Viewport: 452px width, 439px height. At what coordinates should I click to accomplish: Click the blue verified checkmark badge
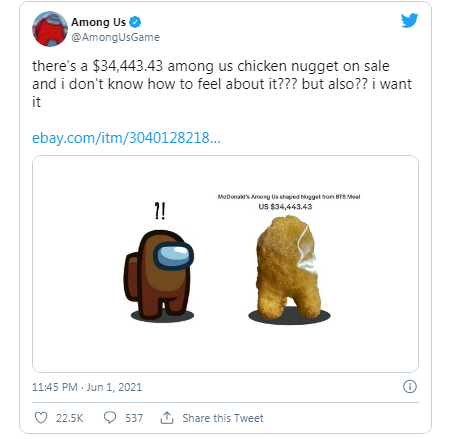point(135,22)
